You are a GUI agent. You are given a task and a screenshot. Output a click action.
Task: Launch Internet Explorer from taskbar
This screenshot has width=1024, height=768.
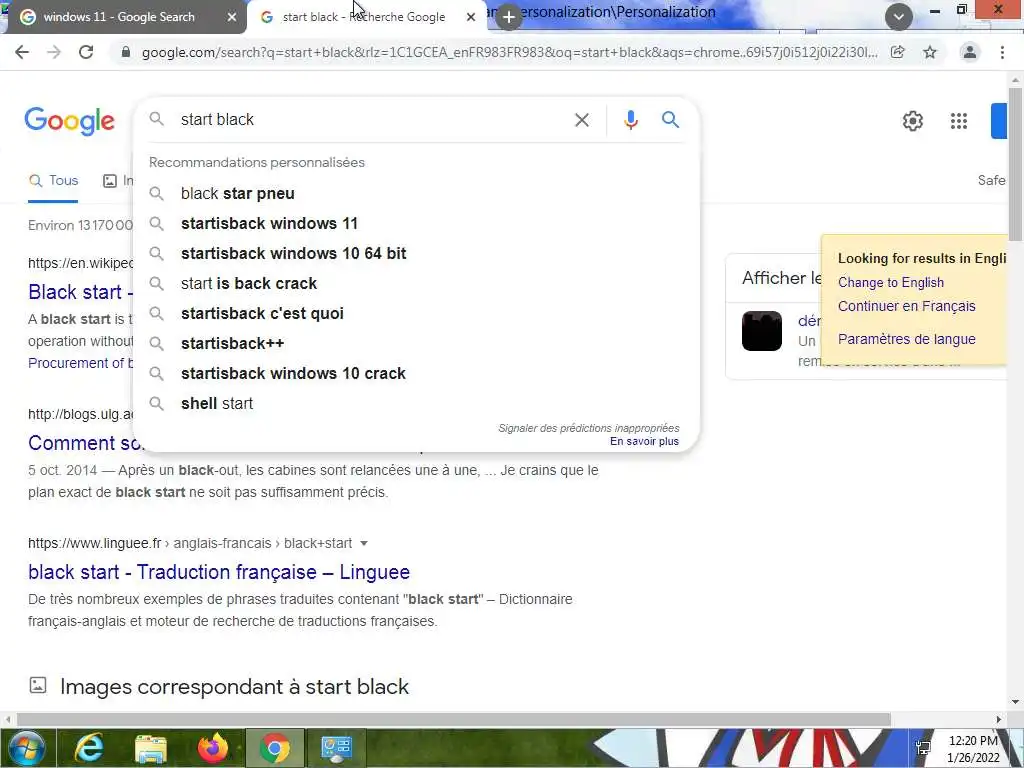[x=89, y=748]
